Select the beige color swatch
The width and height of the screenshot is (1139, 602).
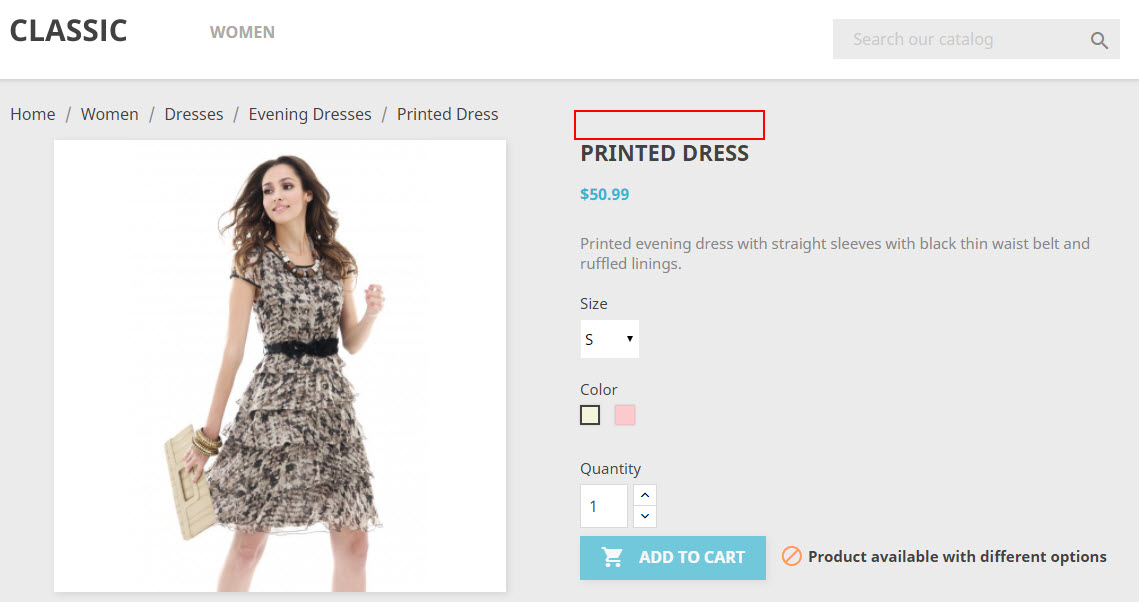(590, 415)
